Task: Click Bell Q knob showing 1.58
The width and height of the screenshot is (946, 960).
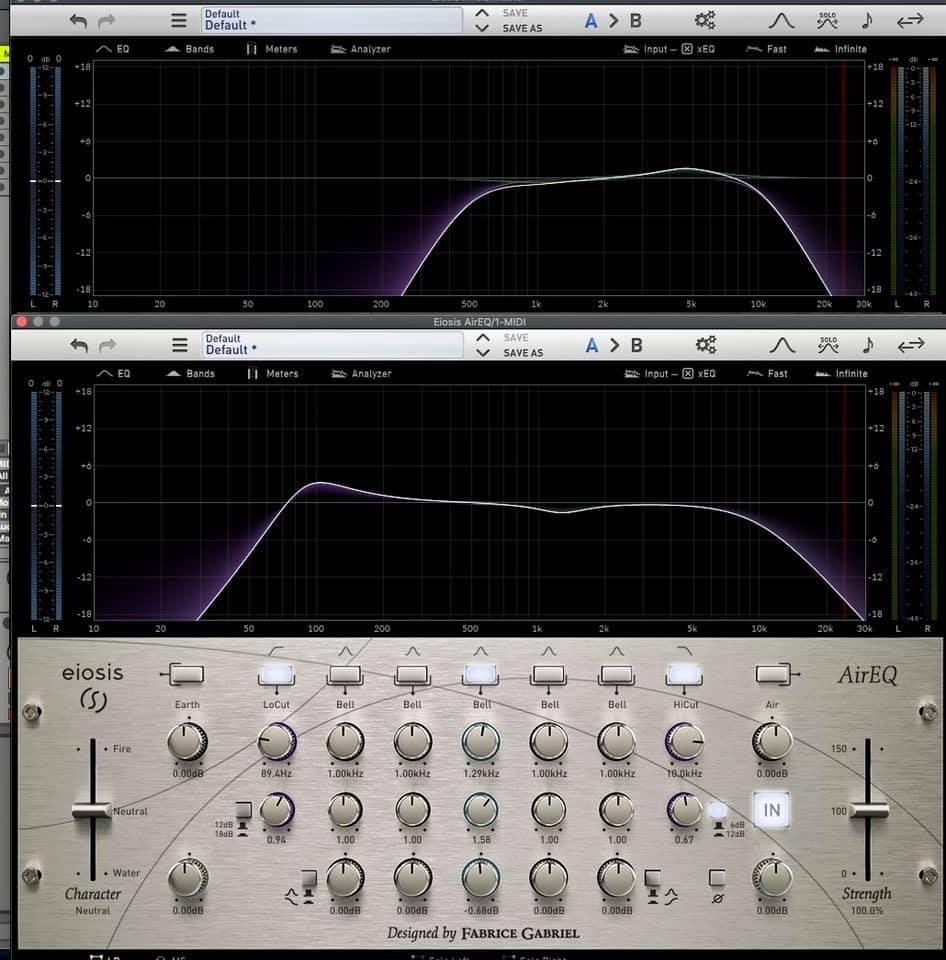Action: pos(481,810)
